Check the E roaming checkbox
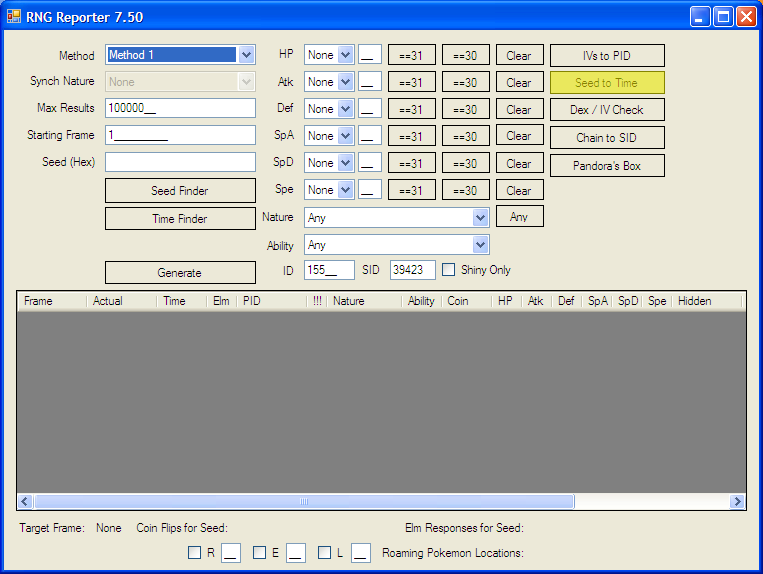 pos(260,552)
